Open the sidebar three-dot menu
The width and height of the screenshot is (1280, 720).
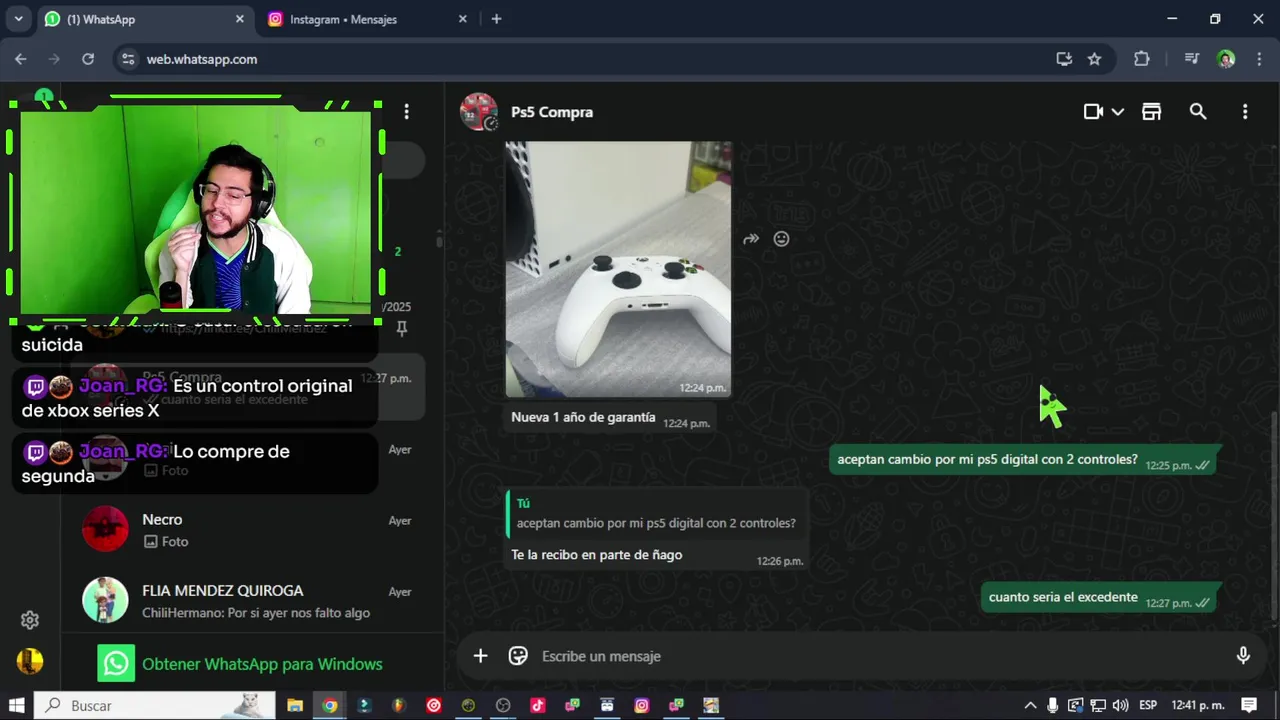click(x=406, y=112)
